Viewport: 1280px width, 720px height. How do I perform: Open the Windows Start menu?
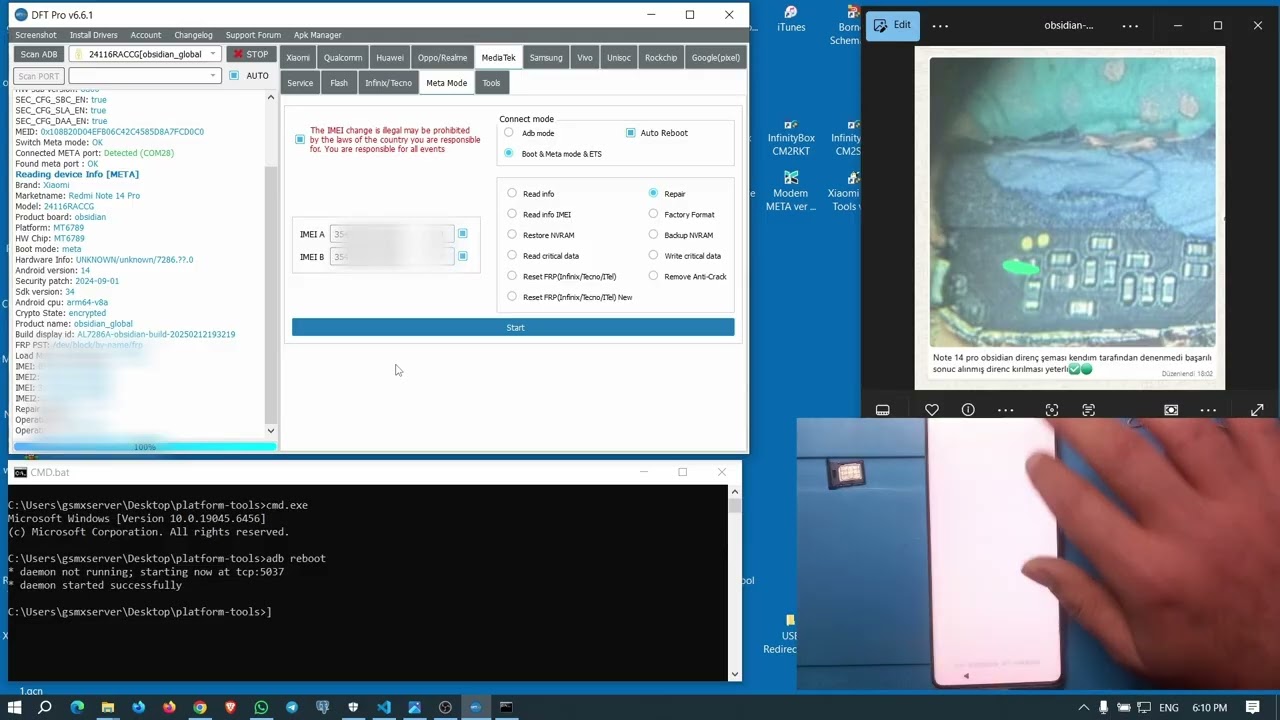[x=14, y=708]
